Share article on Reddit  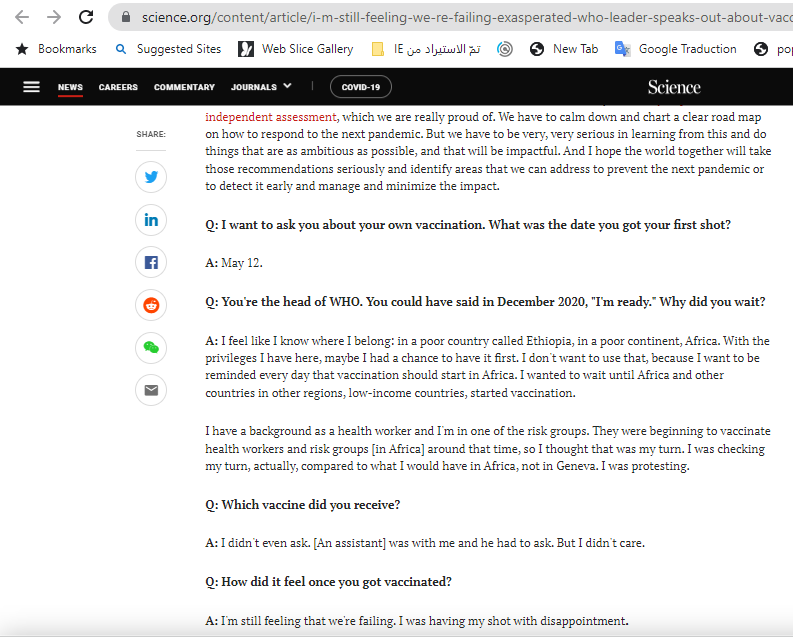[x=151, y=305]
